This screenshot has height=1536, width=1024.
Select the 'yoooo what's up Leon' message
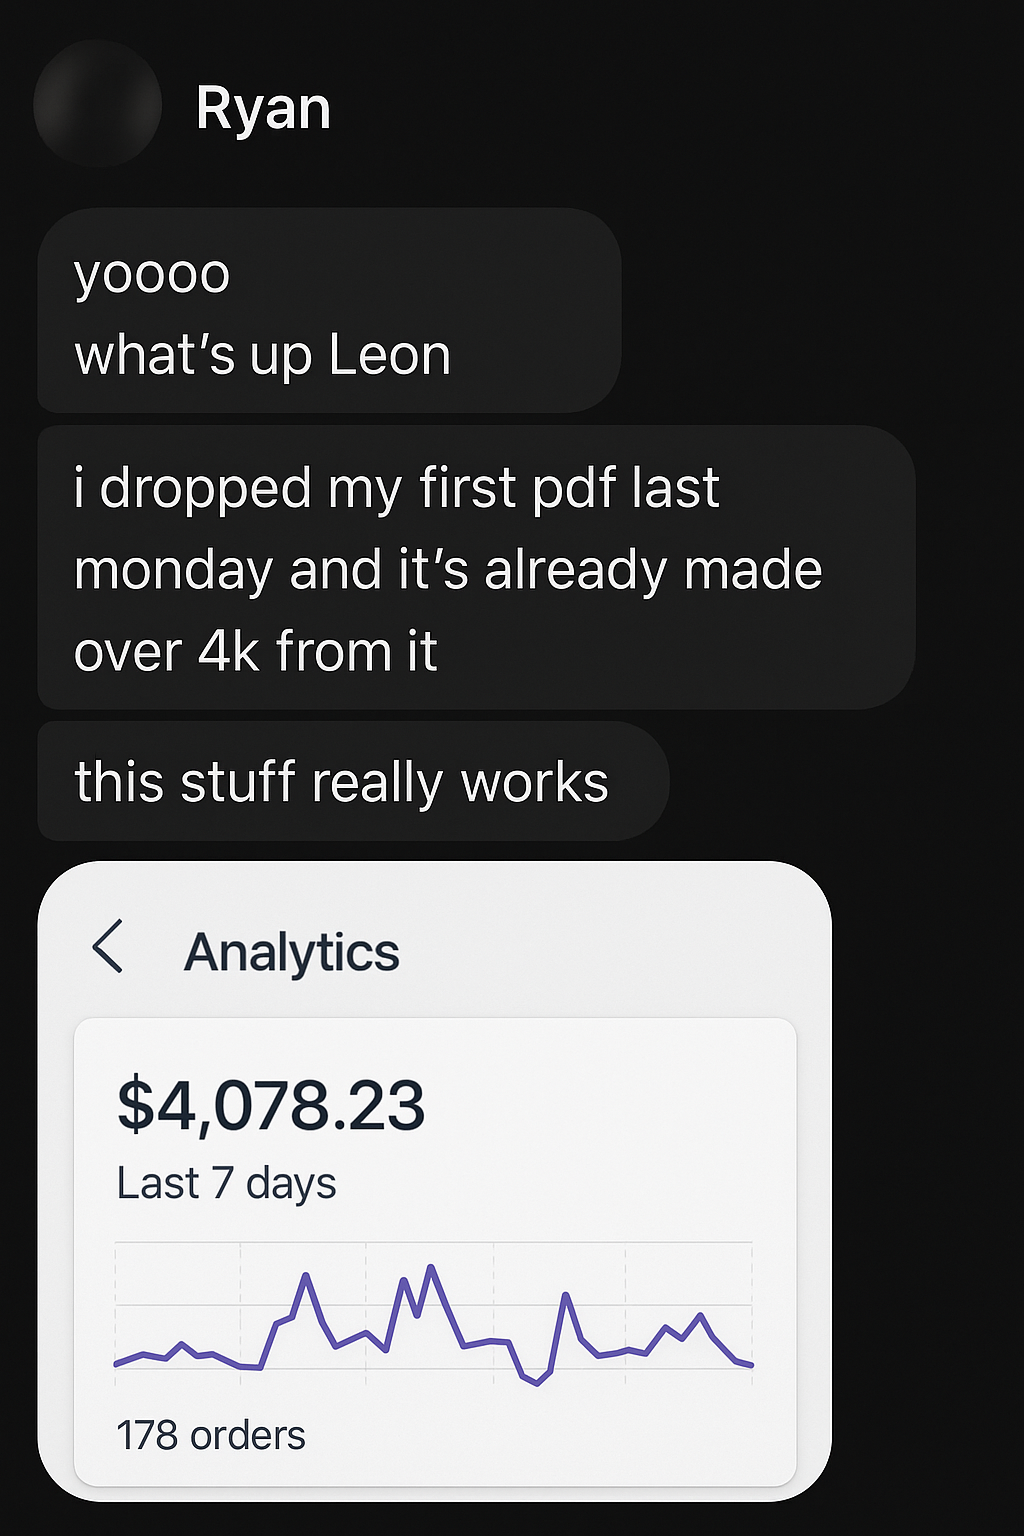(x=329, y=311)
